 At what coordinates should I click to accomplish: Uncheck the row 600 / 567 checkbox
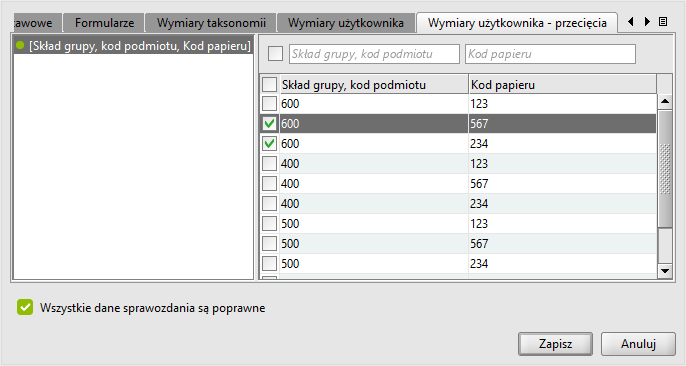click(x=269, y=124)
